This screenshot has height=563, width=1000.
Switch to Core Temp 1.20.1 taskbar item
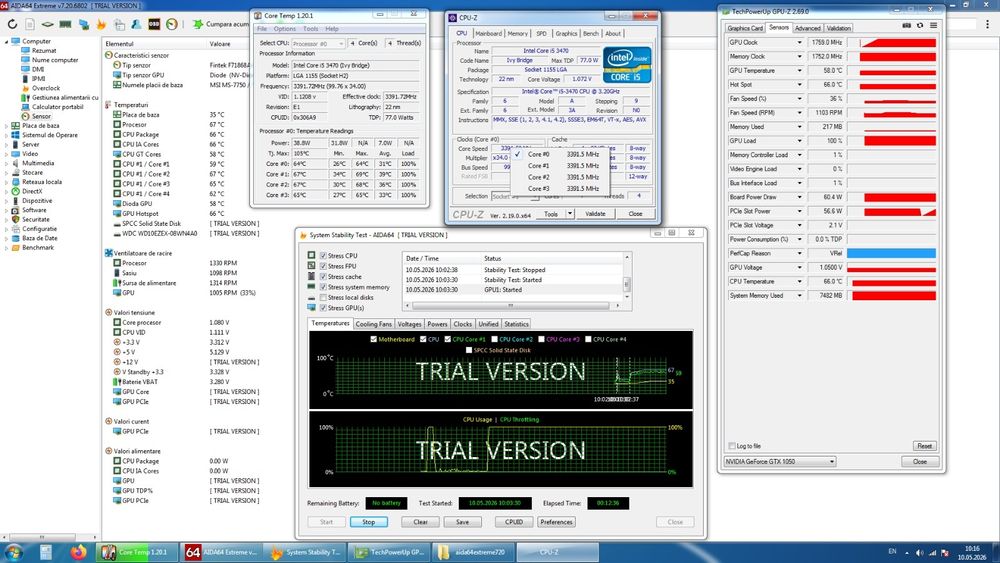pyautogui.click(x=136, y=552)
